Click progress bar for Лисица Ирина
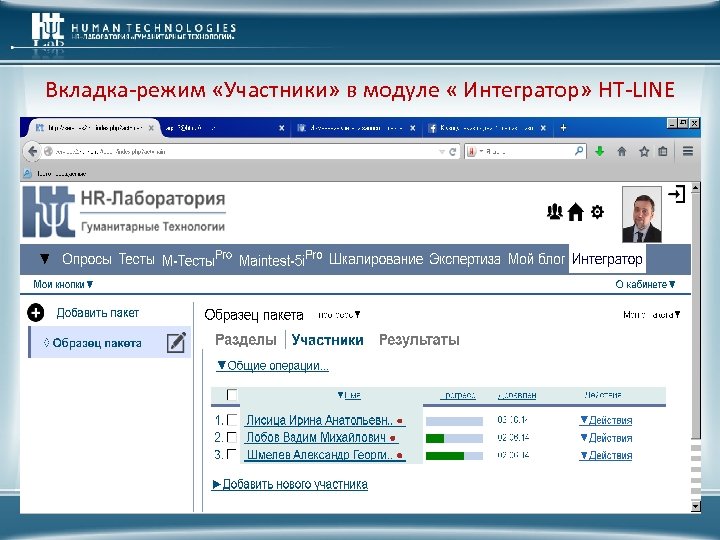 click(454, 421)
